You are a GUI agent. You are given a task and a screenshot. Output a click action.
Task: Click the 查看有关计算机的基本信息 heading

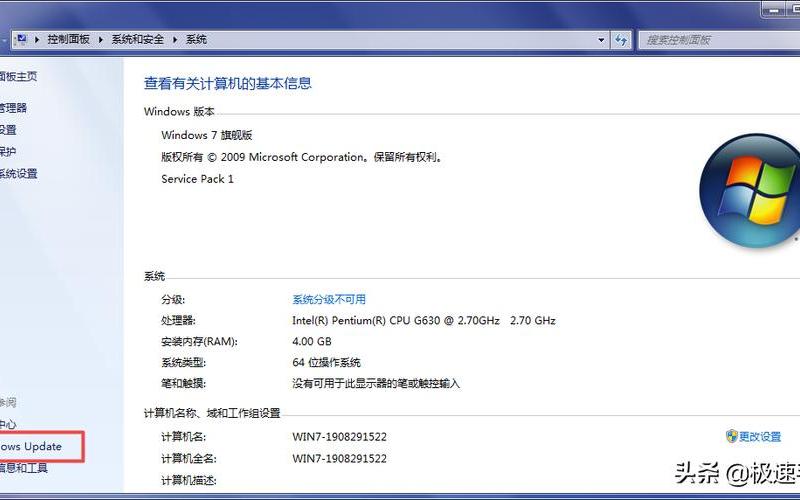[228, 83]
